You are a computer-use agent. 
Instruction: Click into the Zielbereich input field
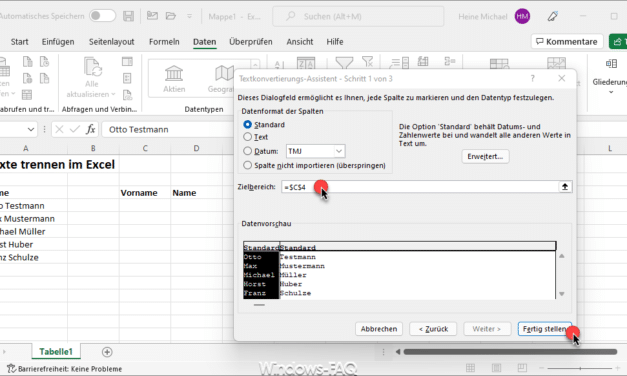419,187
